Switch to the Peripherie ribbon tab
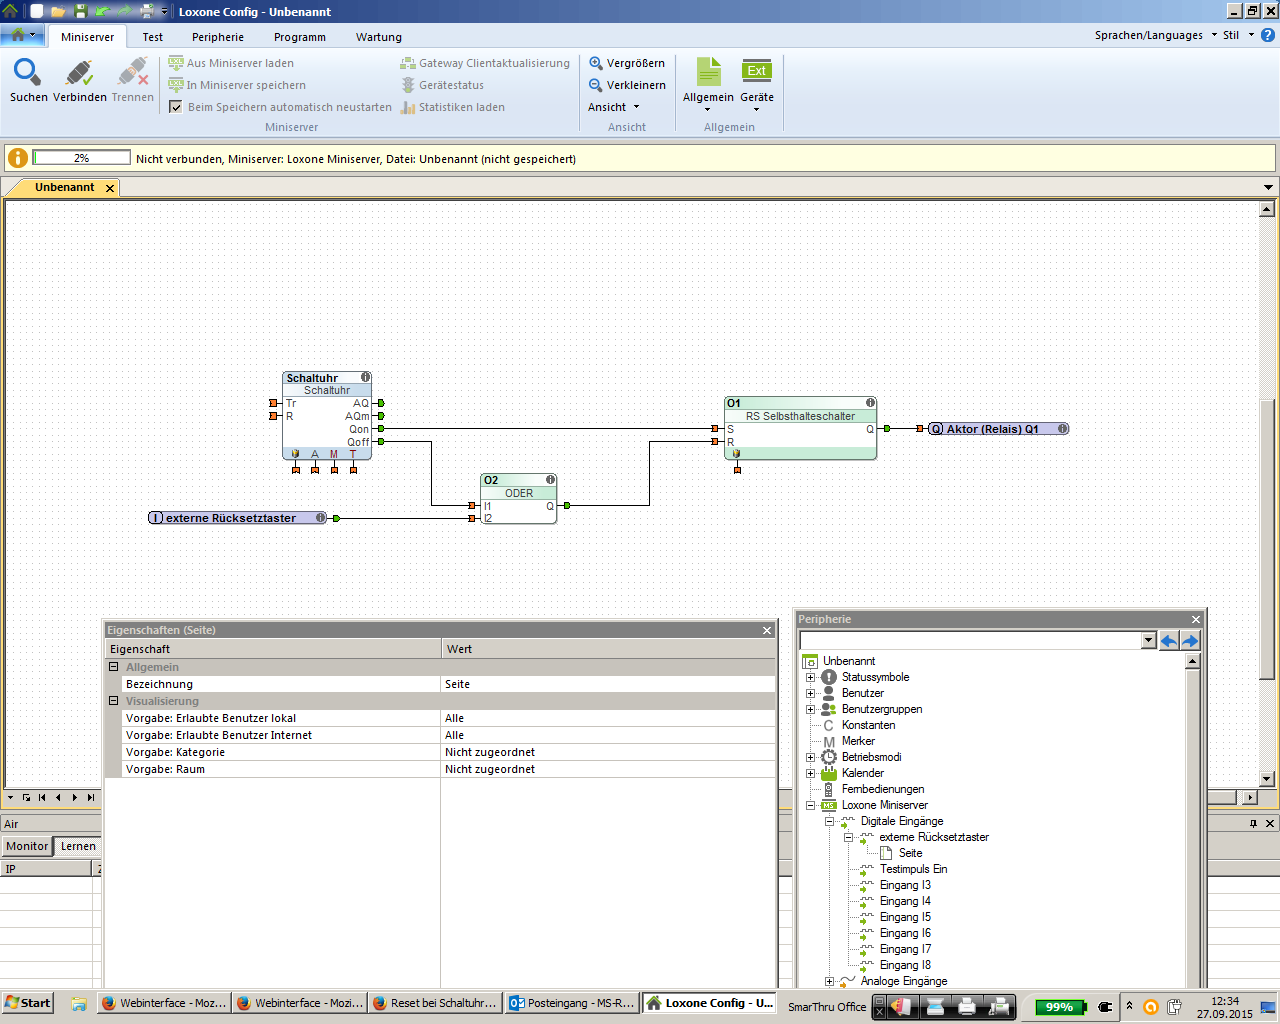The image size is (1280, 1024). (217, 37)
